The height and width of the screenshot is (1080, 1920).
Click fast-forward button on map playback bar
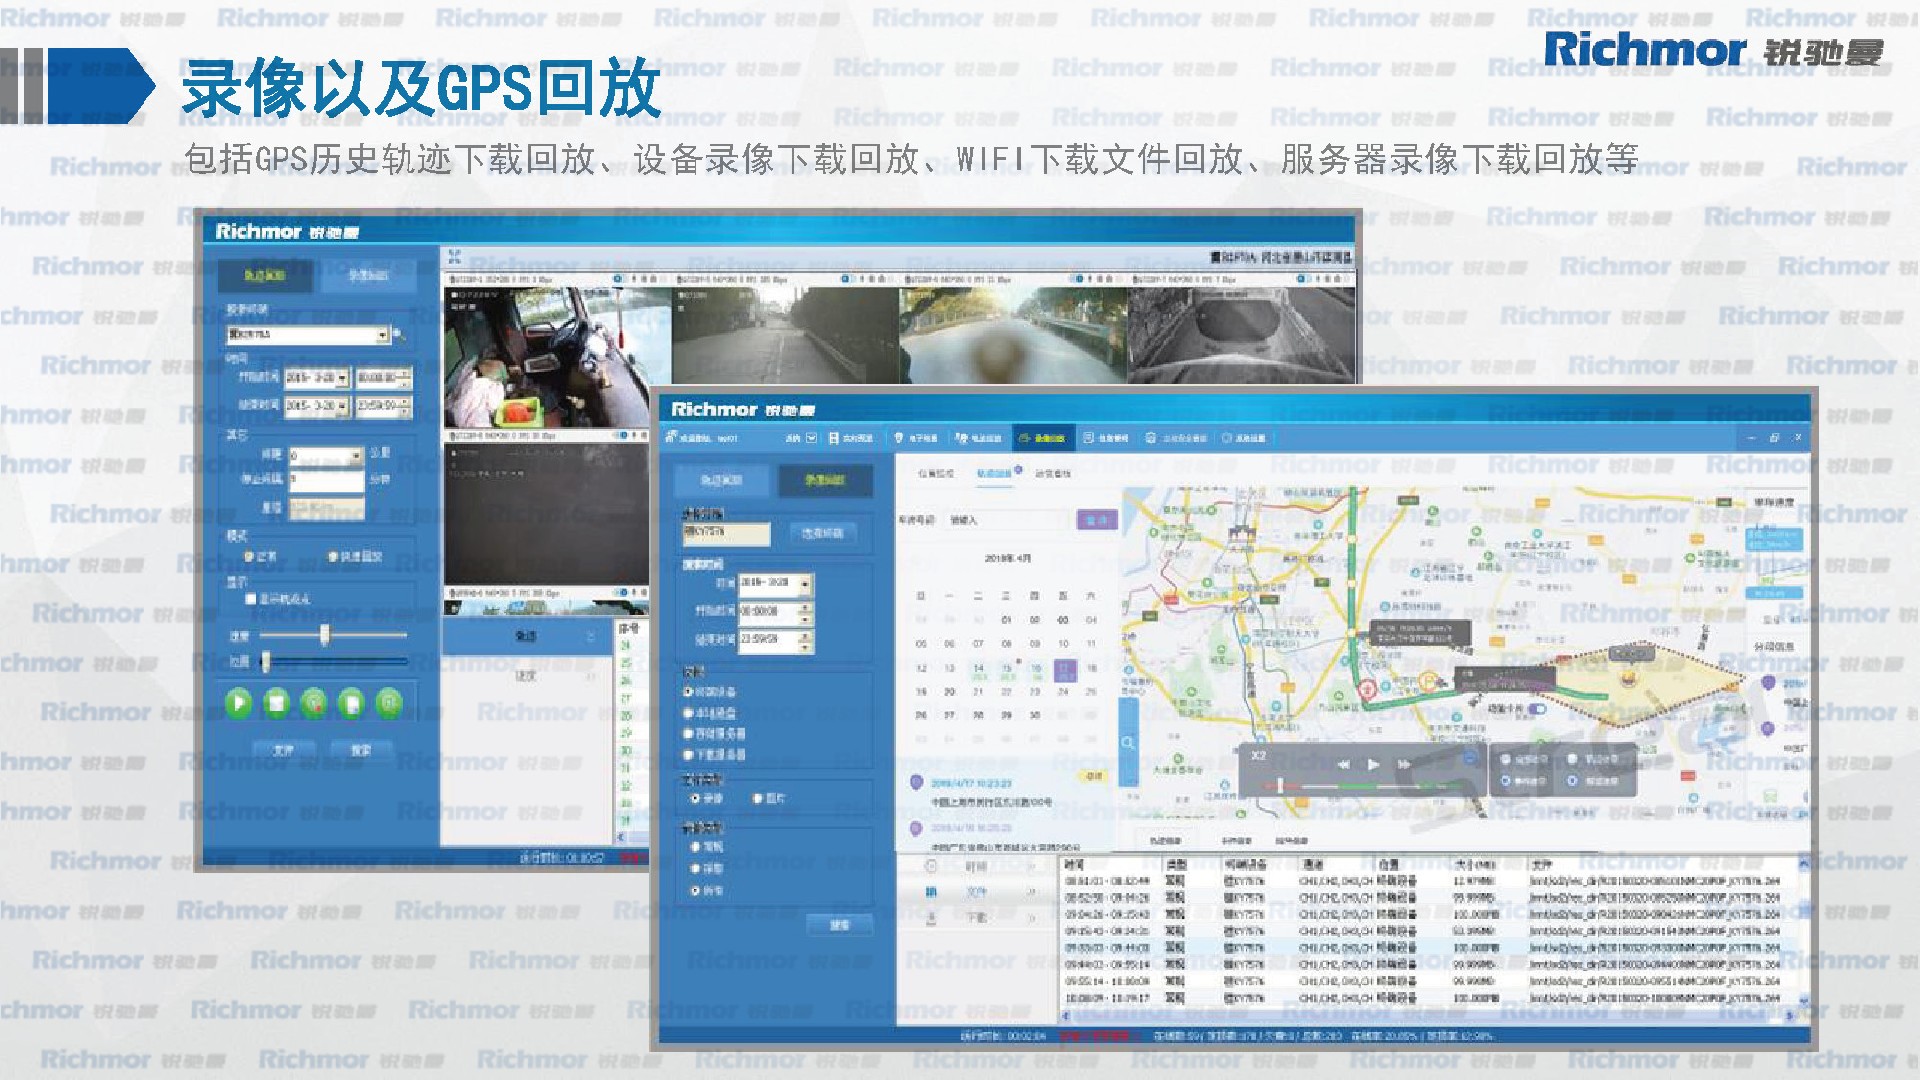coord(1404,765)
